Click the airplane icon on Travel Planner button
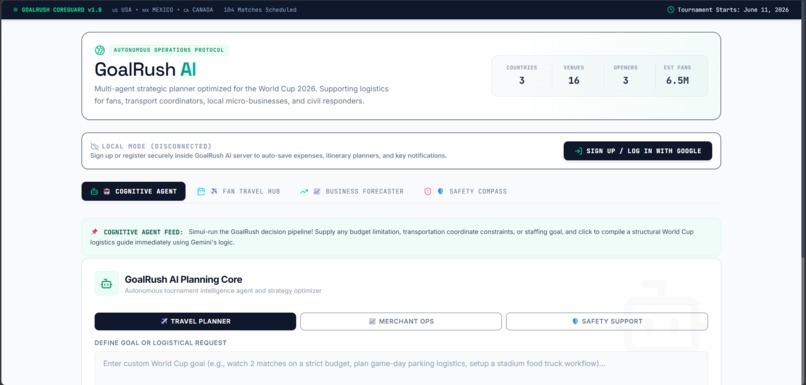Image resolution: width=806 pixels, height=385 pixels. tap(164, 321)
